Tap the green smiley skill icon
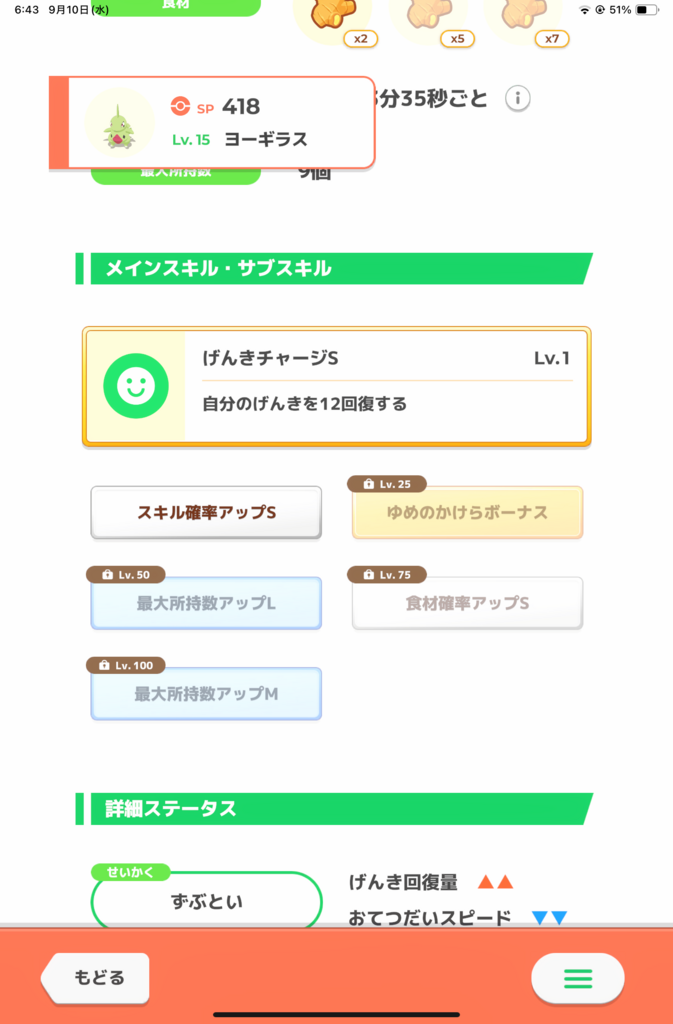This screenshot has height=1024, width=673. (136, 386)
